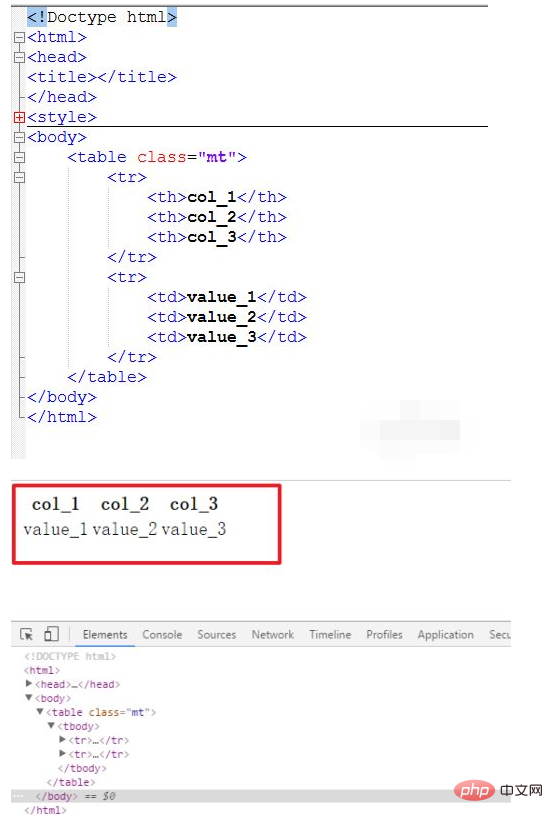Click the th col_3 code line
Image resolution: width=553 pixels, height=823 pixels.
coord(217,237)
